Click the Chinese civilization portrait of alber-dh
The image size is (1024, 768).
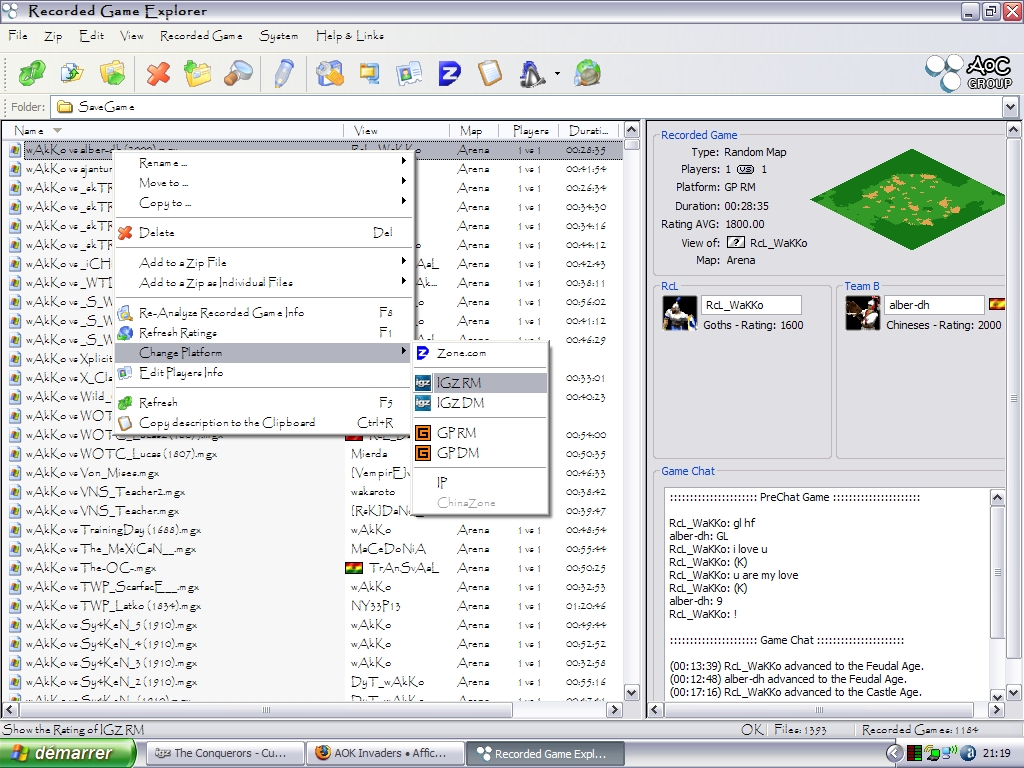863,313
